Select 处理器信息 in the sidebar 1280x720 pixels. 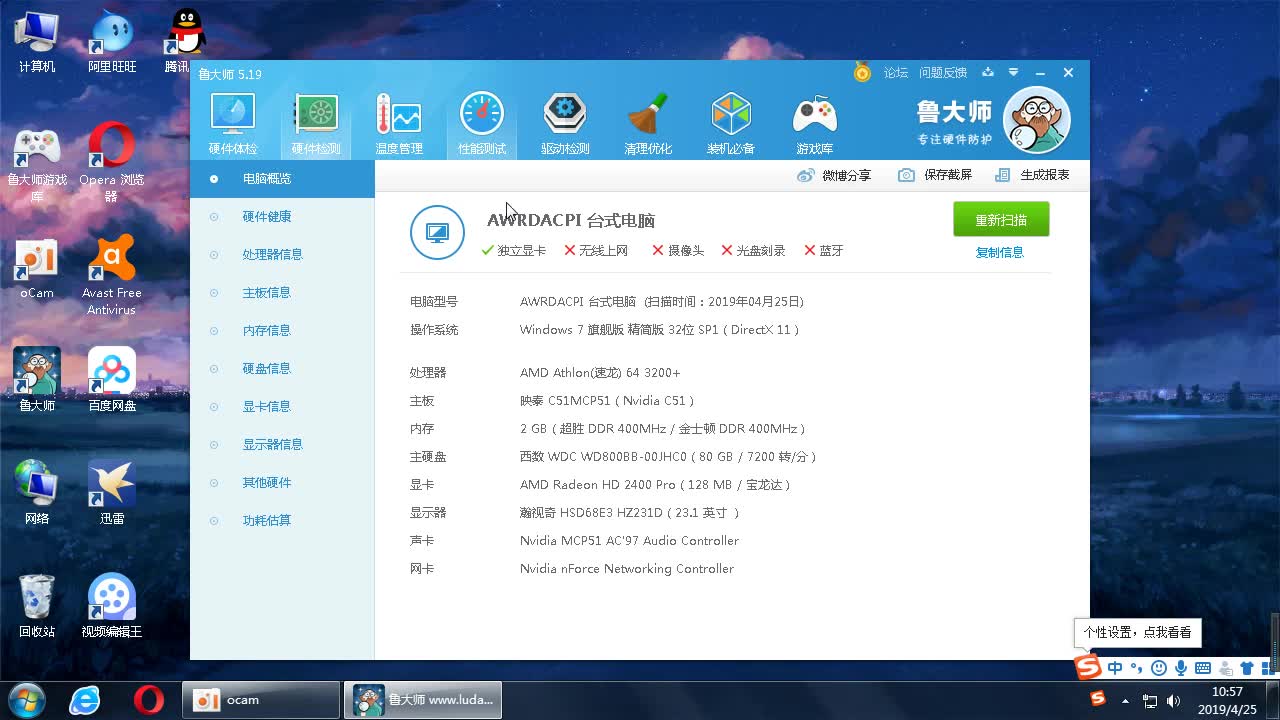[x=282, y=255]
